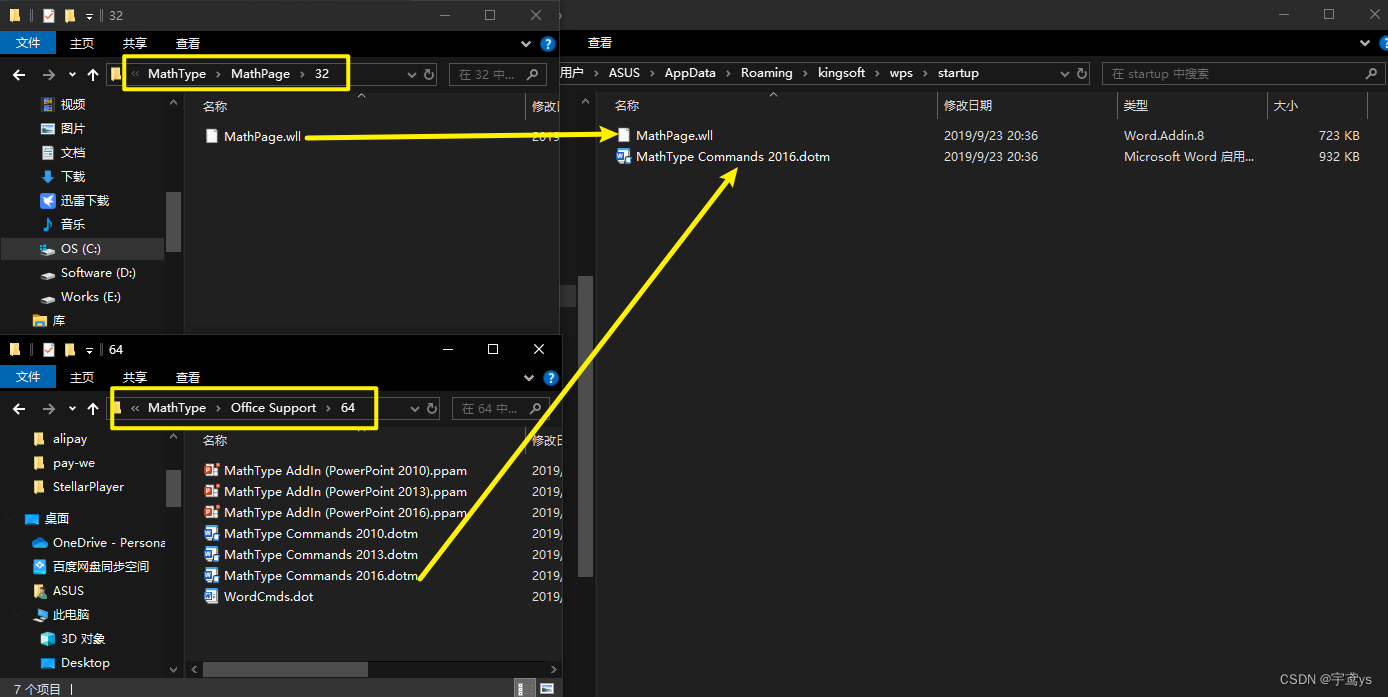The width and height of the screenshot is (1388, 697).
Task: Open OS (C:) drive in sidebar
Action: click(82, 249)
